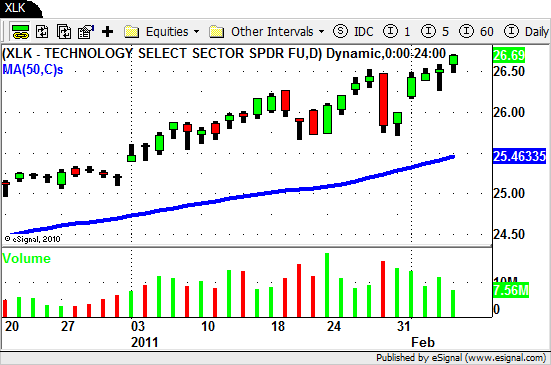Click the green 26.69 last price label
Screen dimensions: 551x365
(x=509, y=56)
